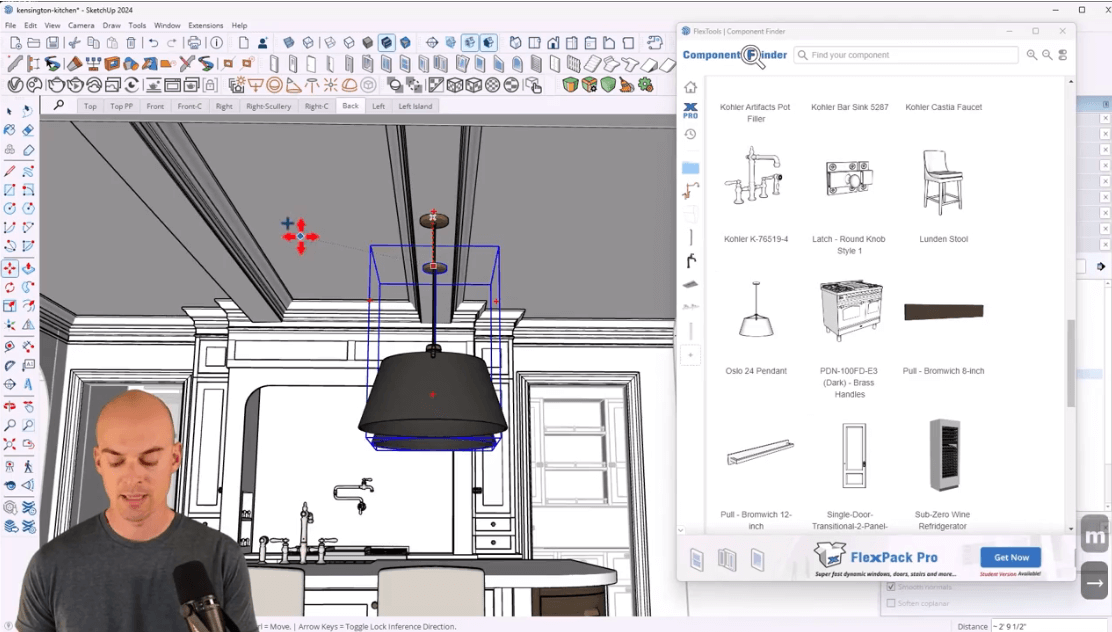Select the Paint Bucket tool

point(10,130)
